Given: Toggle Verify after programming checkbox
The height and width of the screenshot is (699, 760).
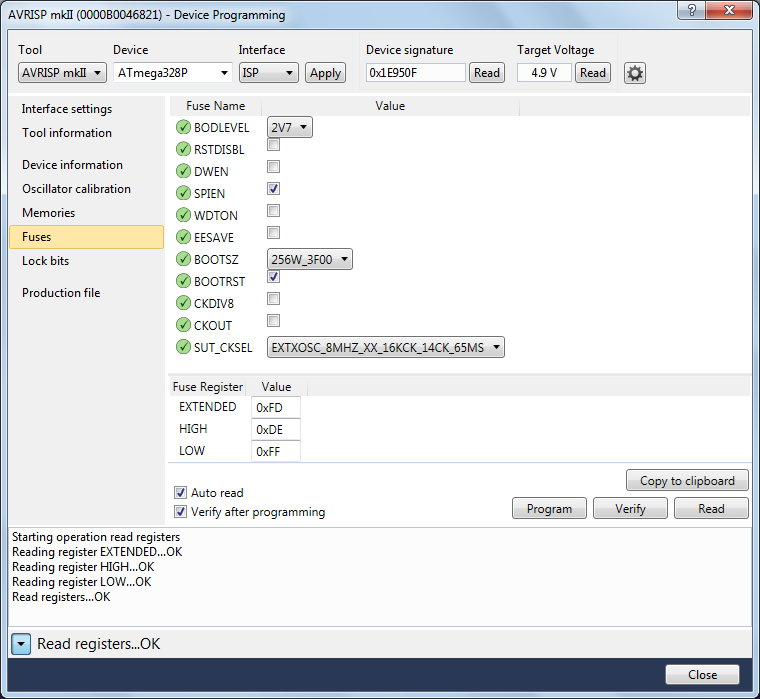Looking at the screenshot, I should (x=181, y=512).
